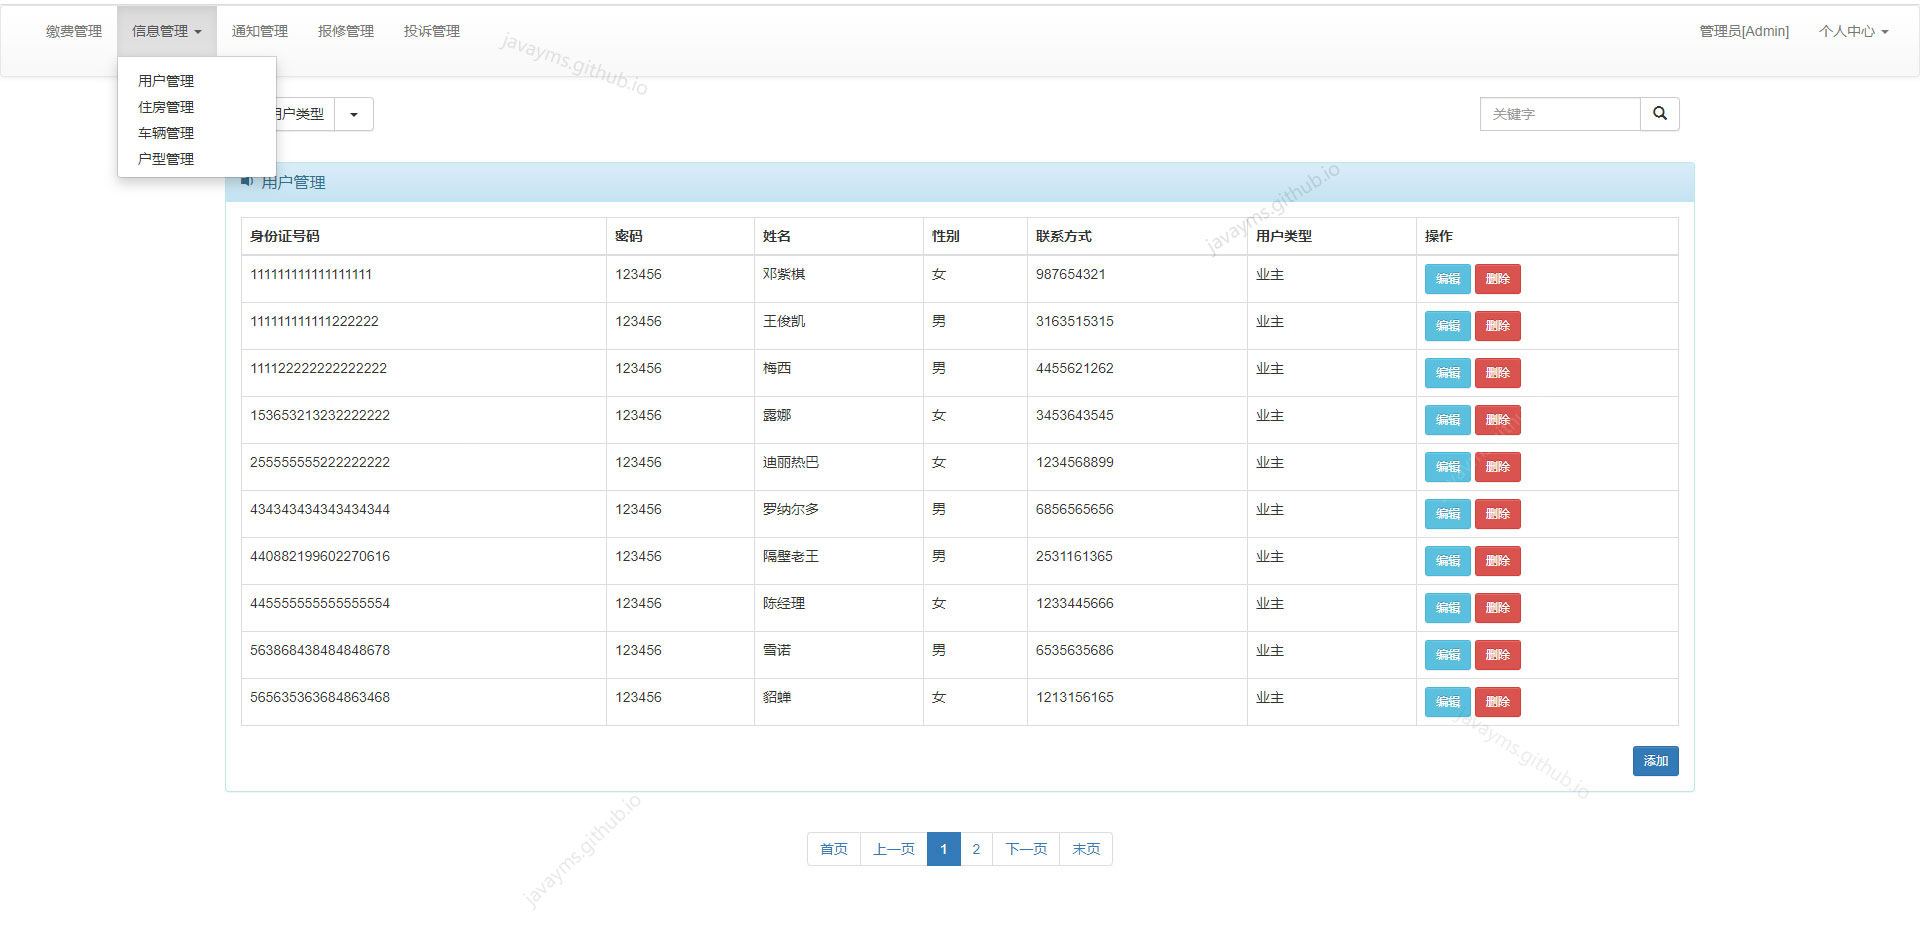This screenshot has width=1920, height=943.
Task: Select 户型管理 from the dropdown menu
Action: (x=166, y=158)
